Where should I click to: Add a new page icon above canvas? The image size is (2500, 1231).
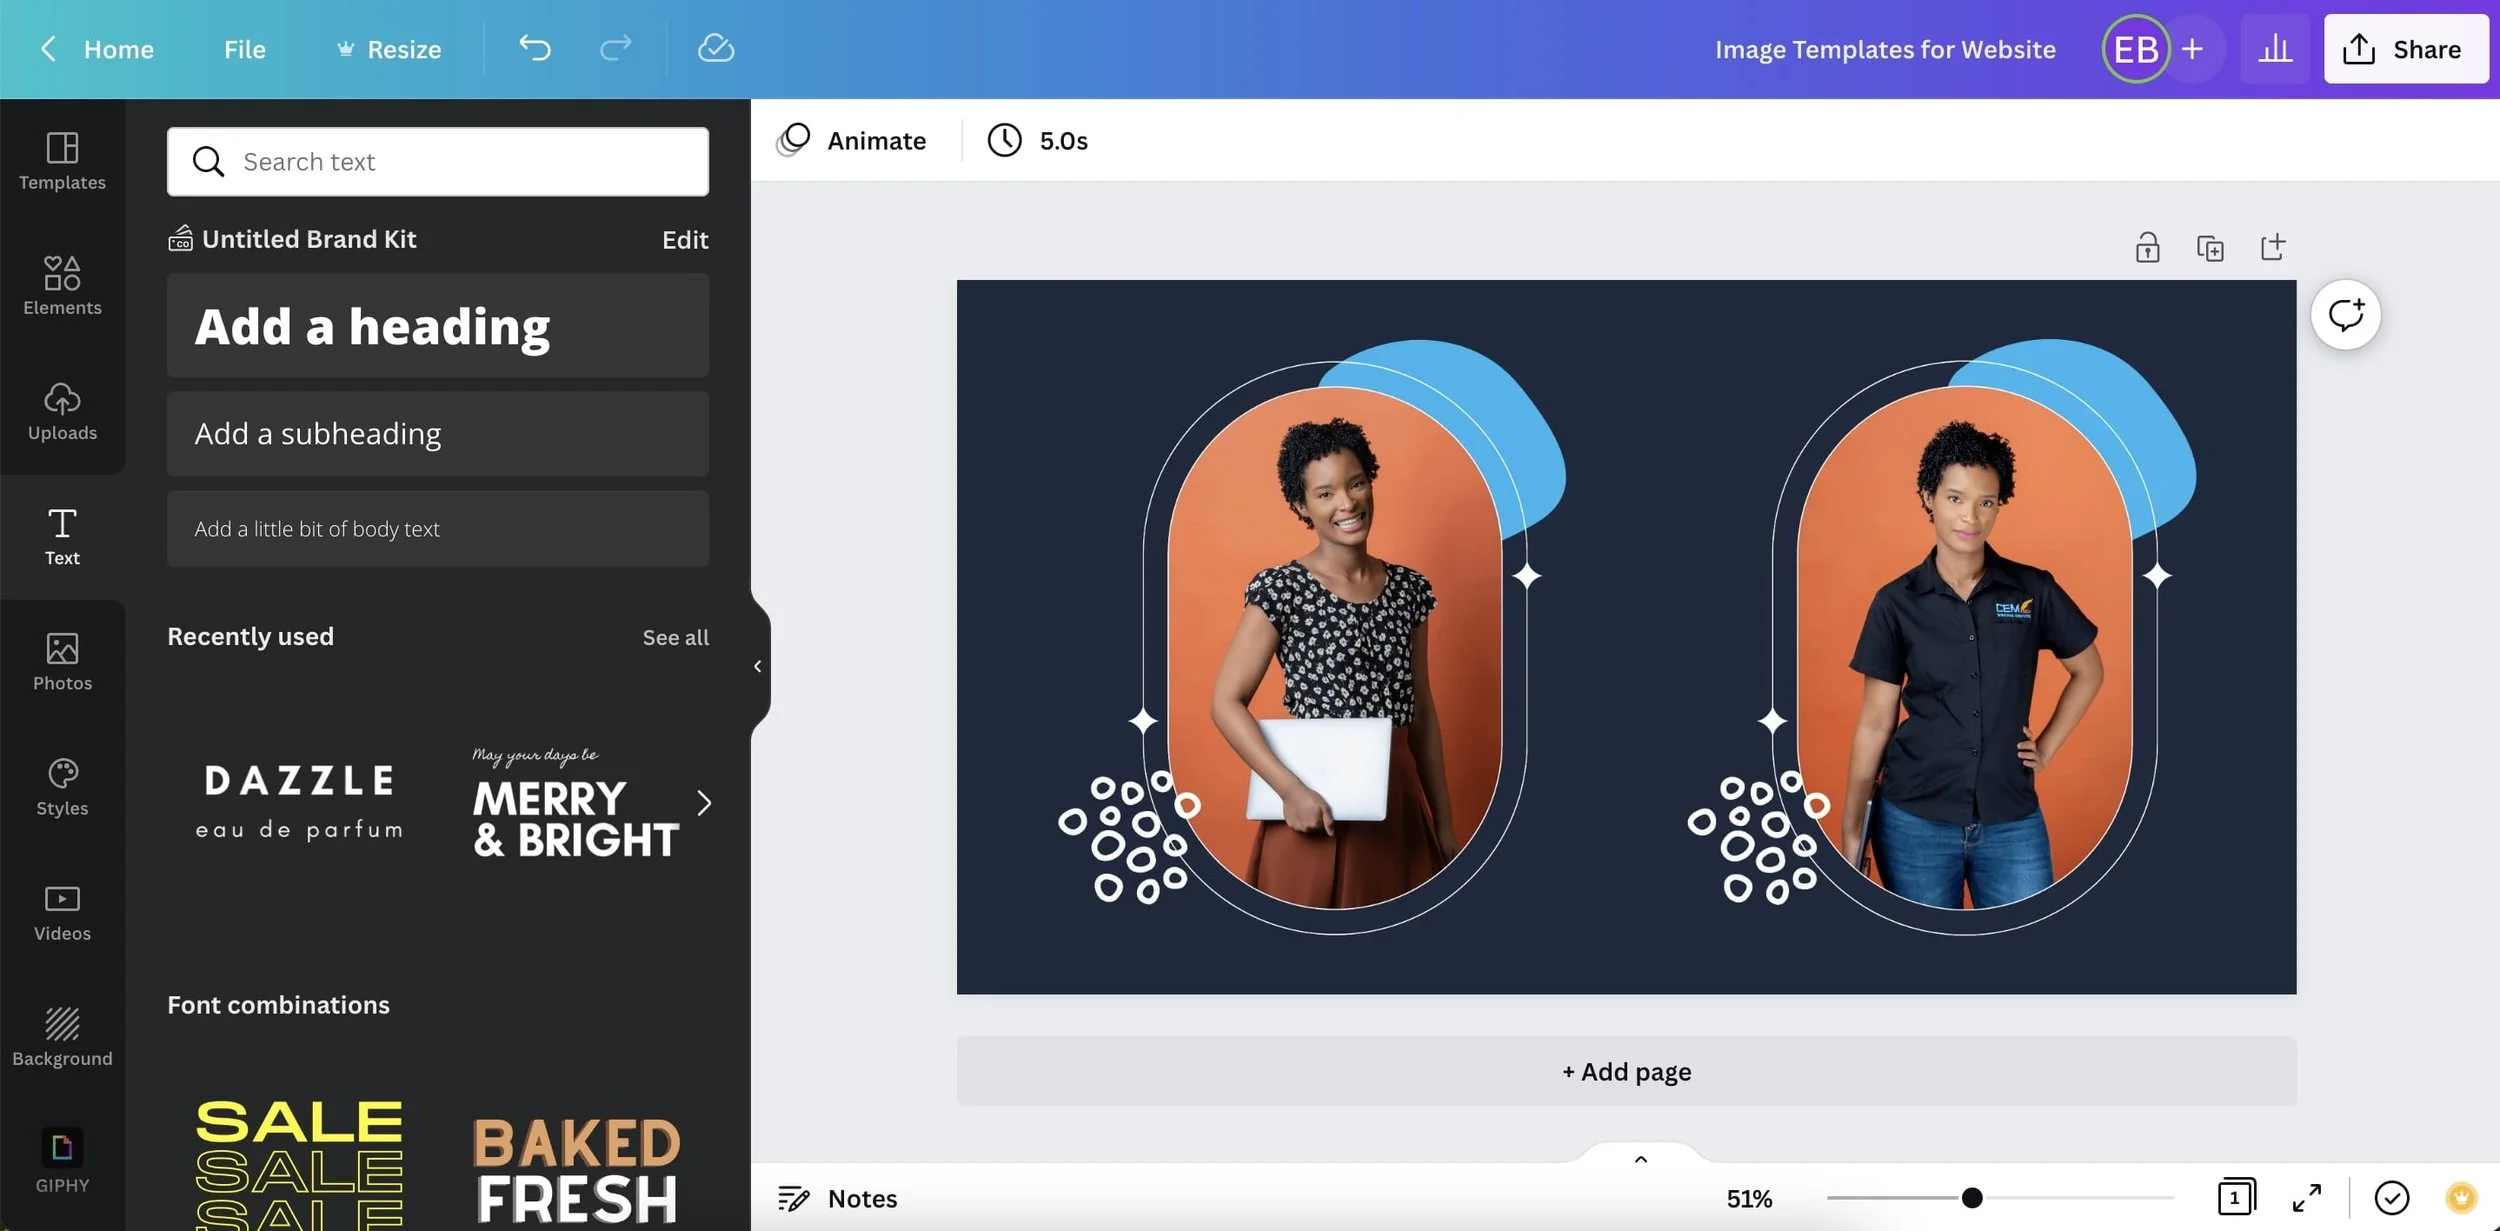click(2273, 247)
